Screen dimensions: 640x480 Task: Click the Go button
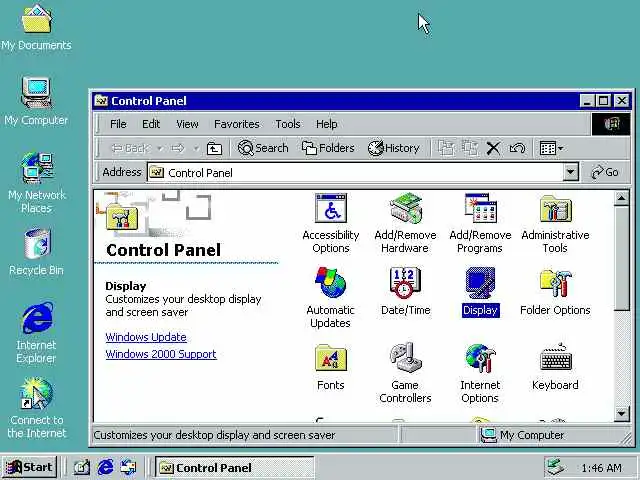click(x=605, y=173)
